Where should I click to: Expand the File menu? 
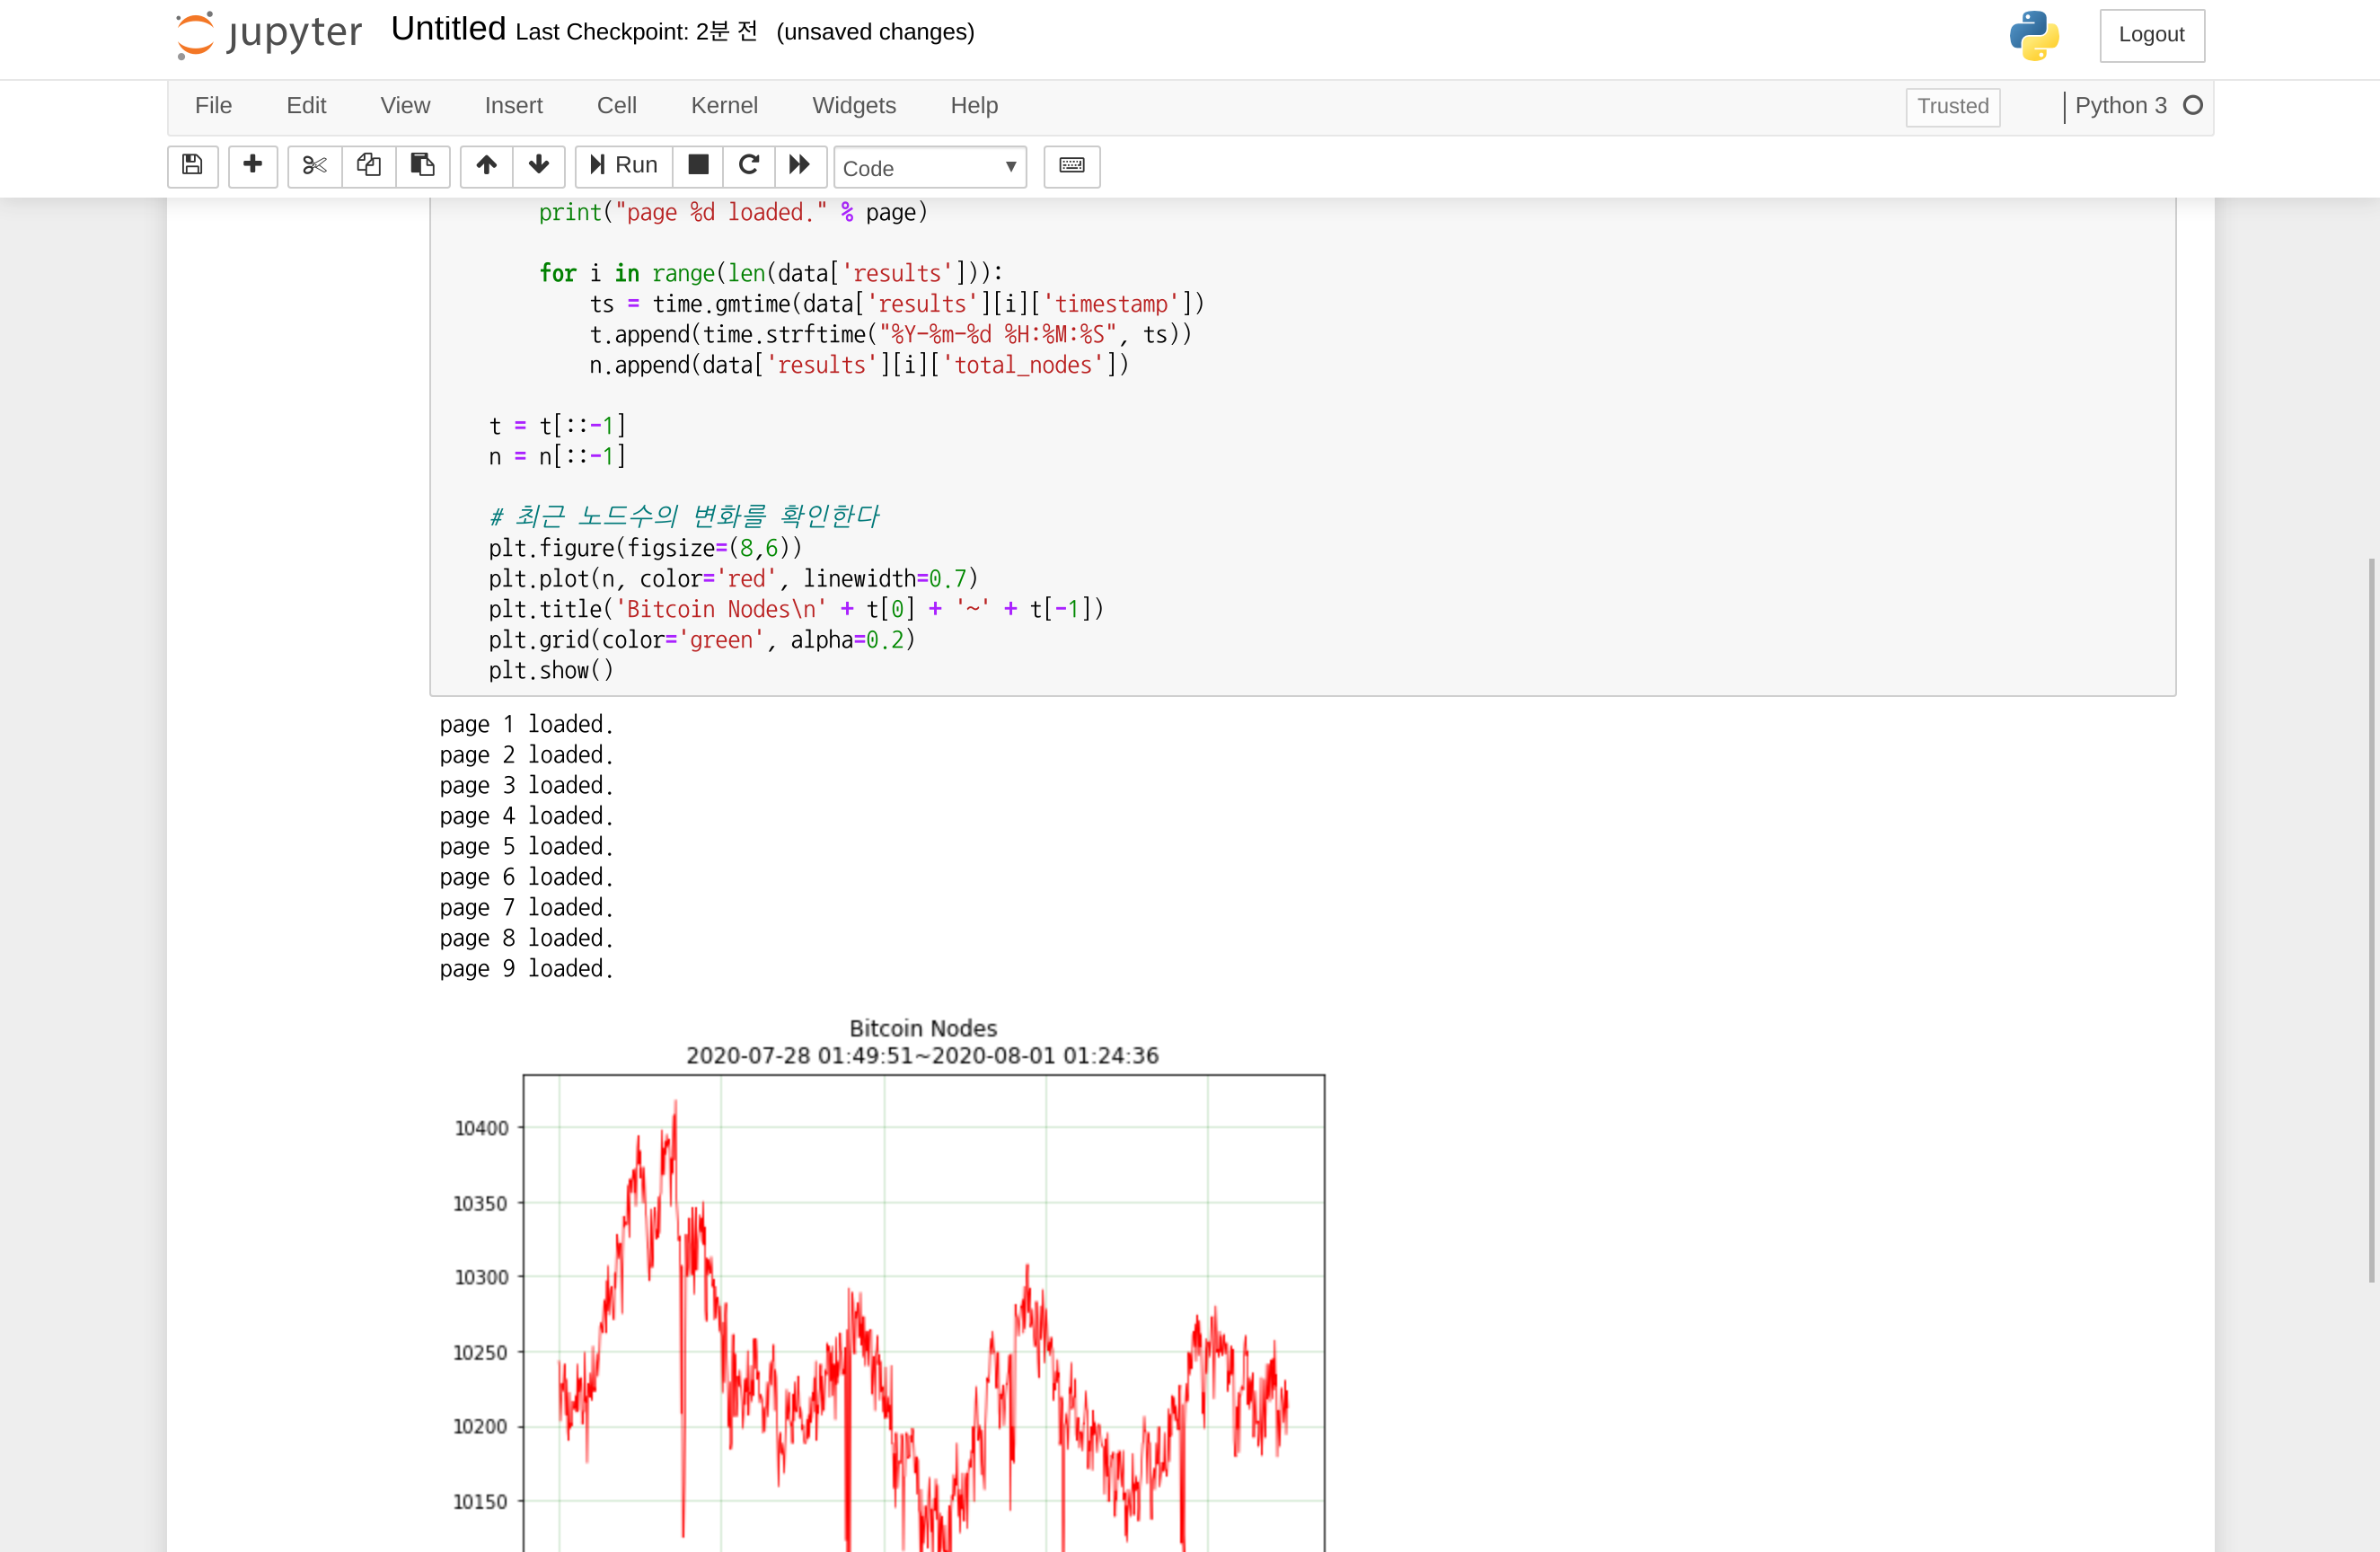click(x=213, y=105)
